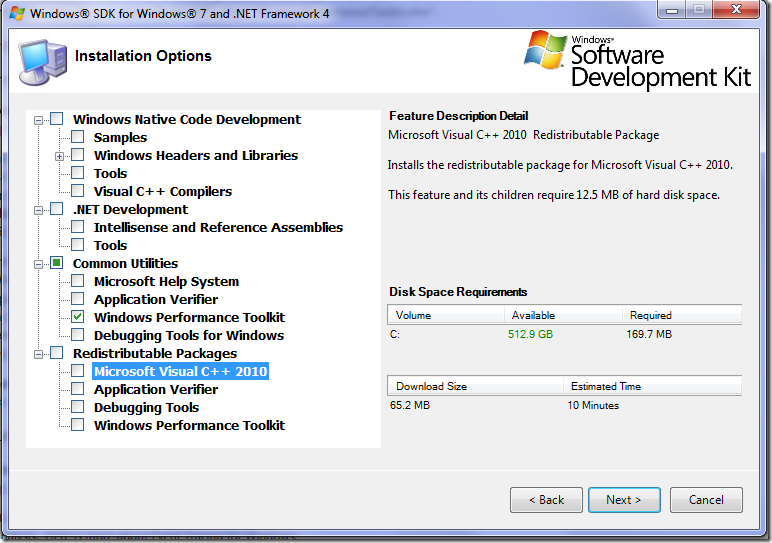The width and height of the screenshot is (772, 543).
Task: Click the C: volume entry
Action: 395,334
